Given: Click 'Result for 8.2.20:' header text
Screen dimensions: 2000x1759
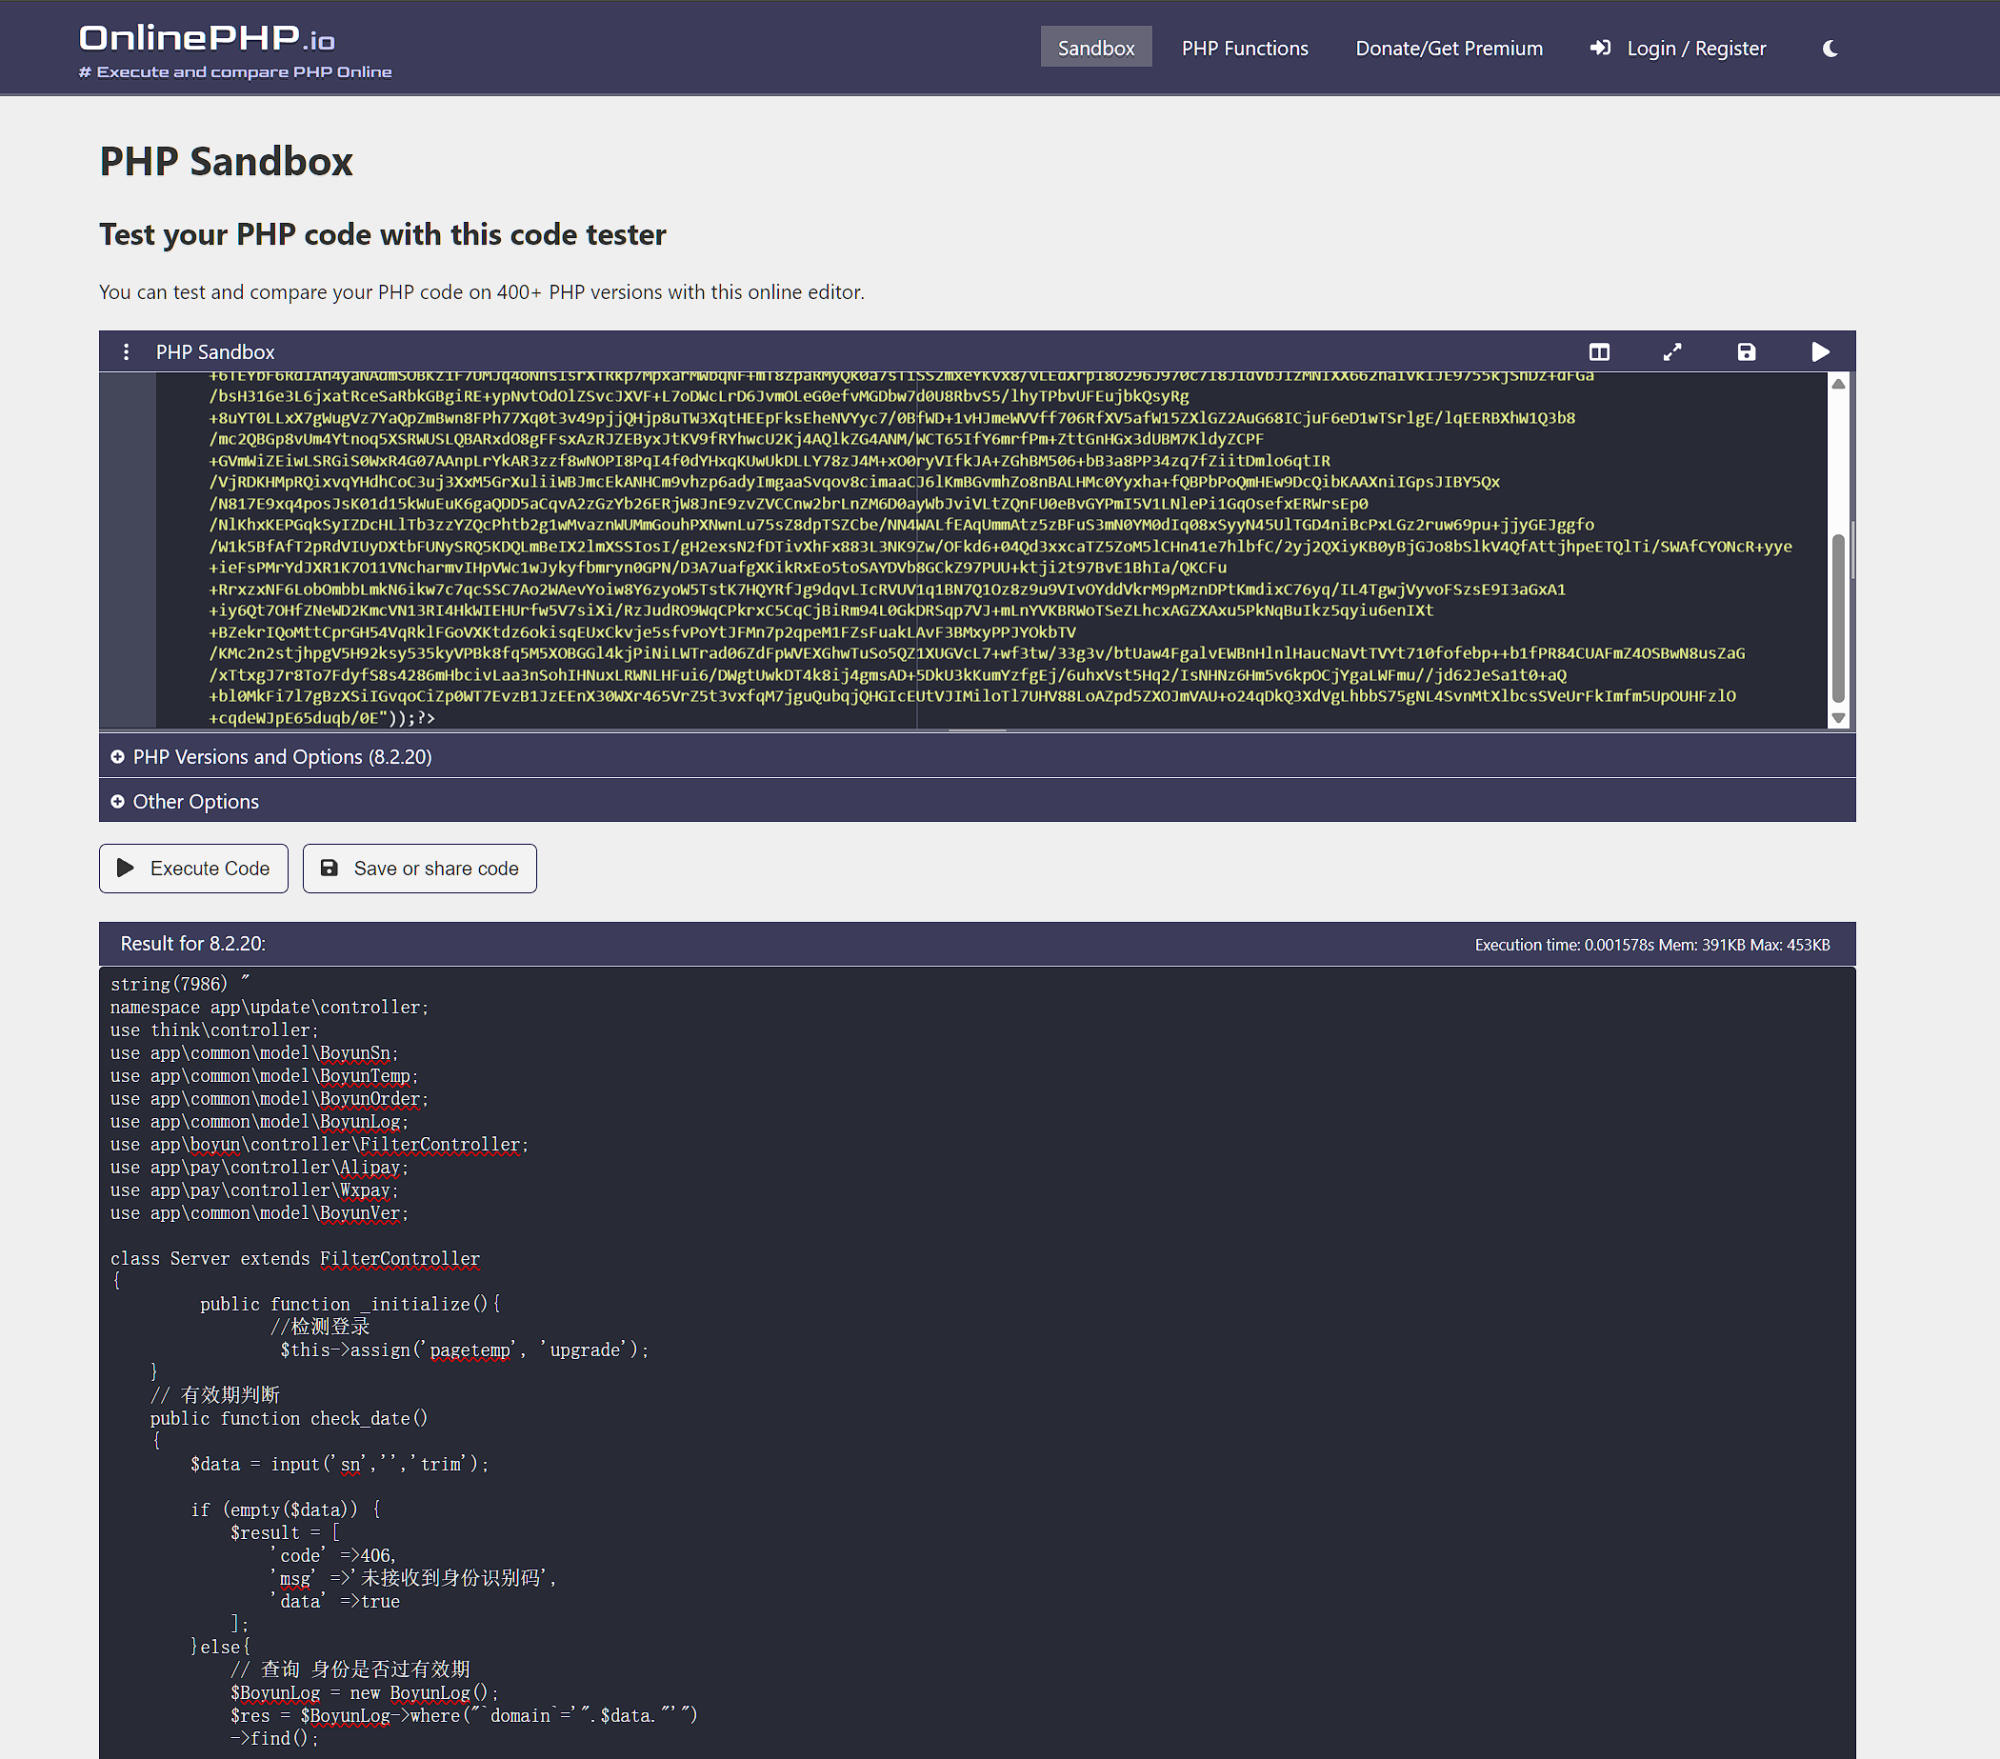Looking at the screenshot, I should [x=193, y=943].
